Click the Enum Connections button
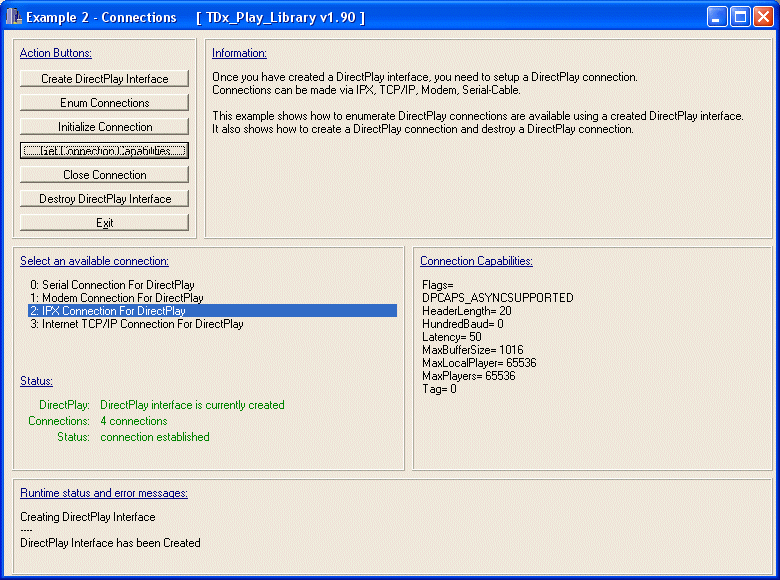 pos(104,102)
